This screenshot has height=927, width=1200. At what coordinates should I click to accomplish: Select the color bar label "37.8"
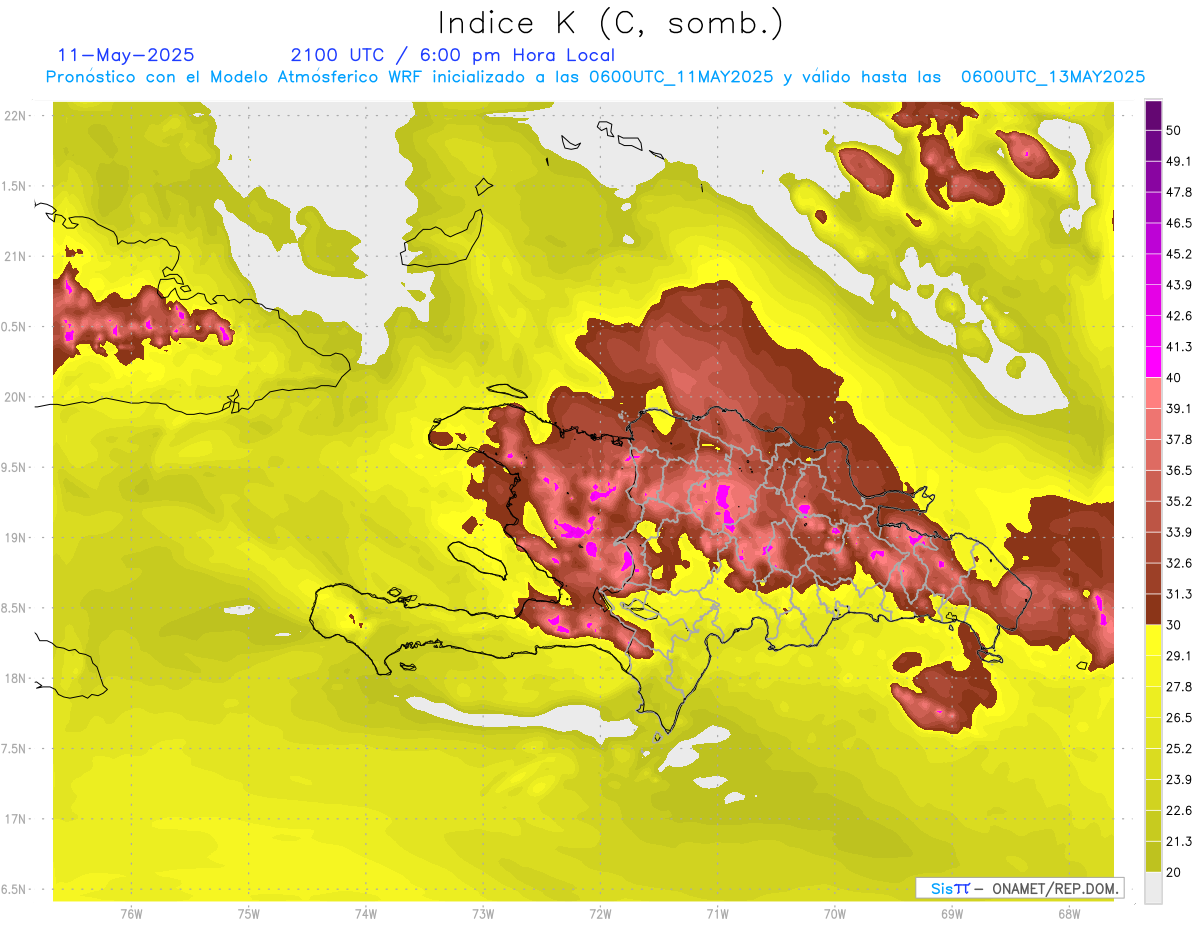click(1179, 439)
